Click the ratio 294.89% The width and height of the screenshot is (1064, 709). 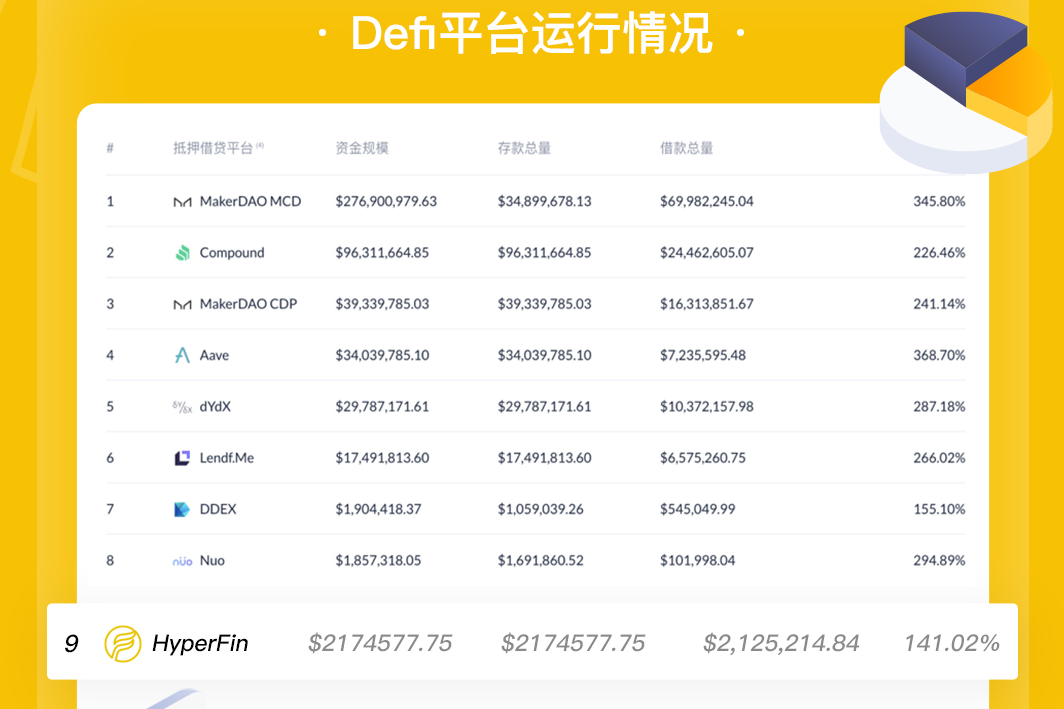pos(939,560)
